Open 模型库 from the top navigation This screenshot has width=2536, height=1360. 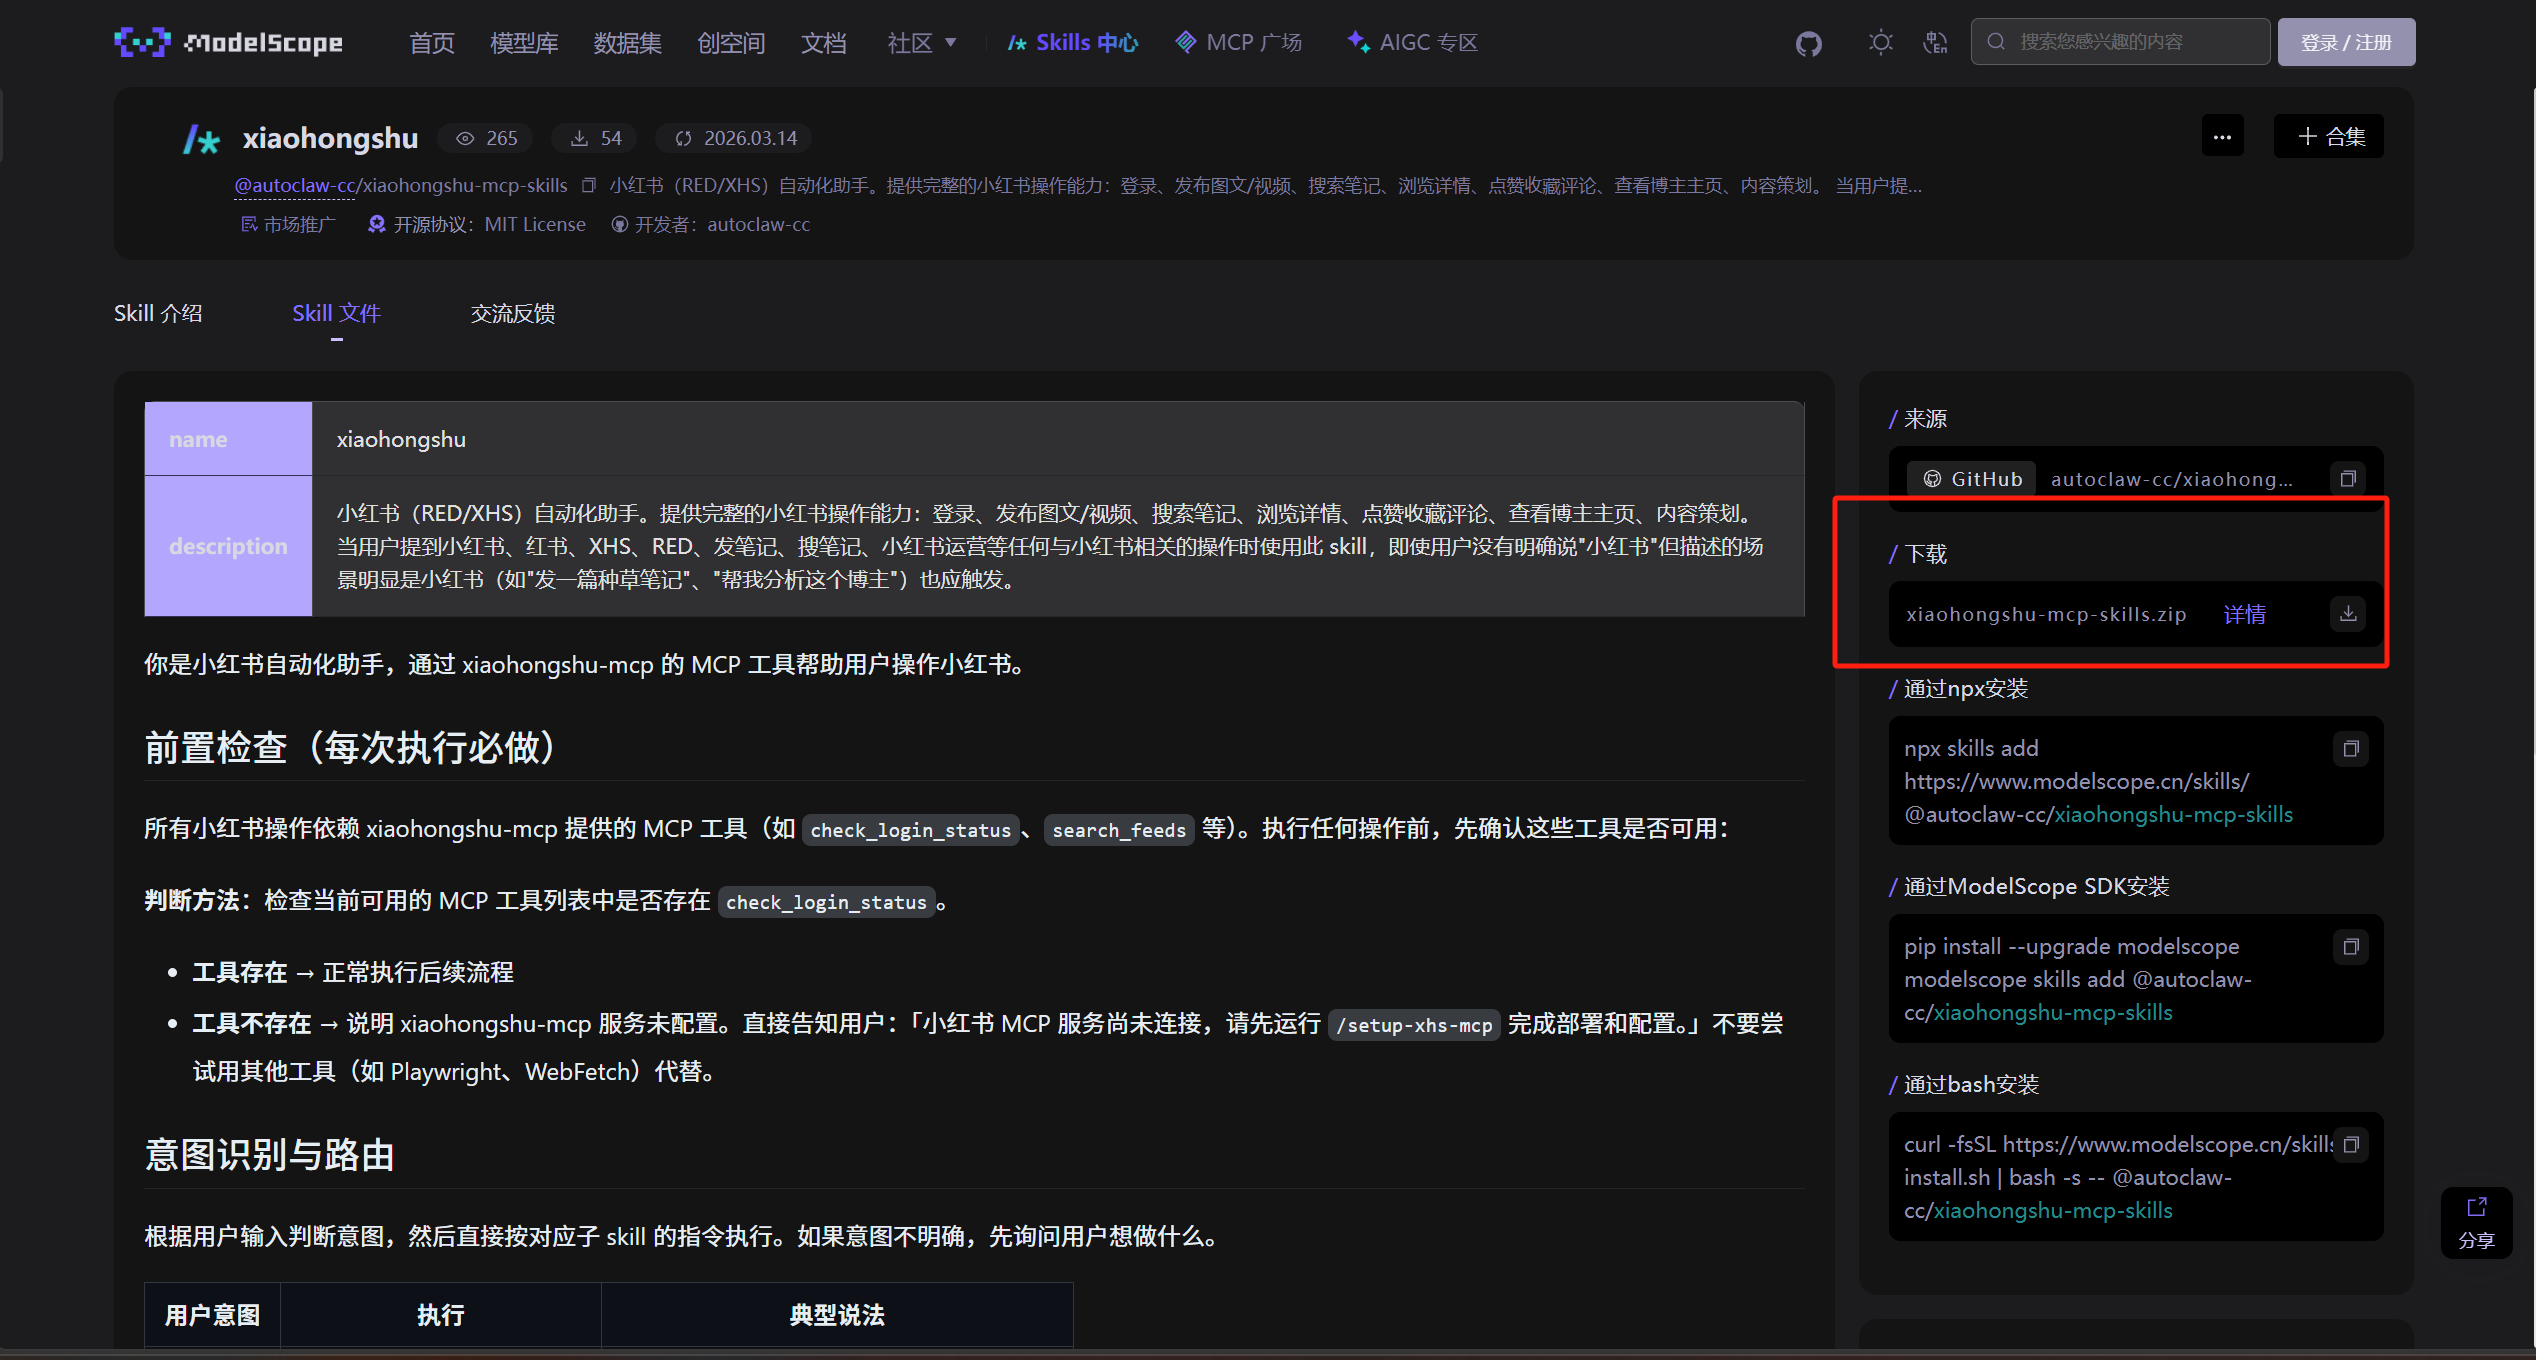click(x=524, y=43)
